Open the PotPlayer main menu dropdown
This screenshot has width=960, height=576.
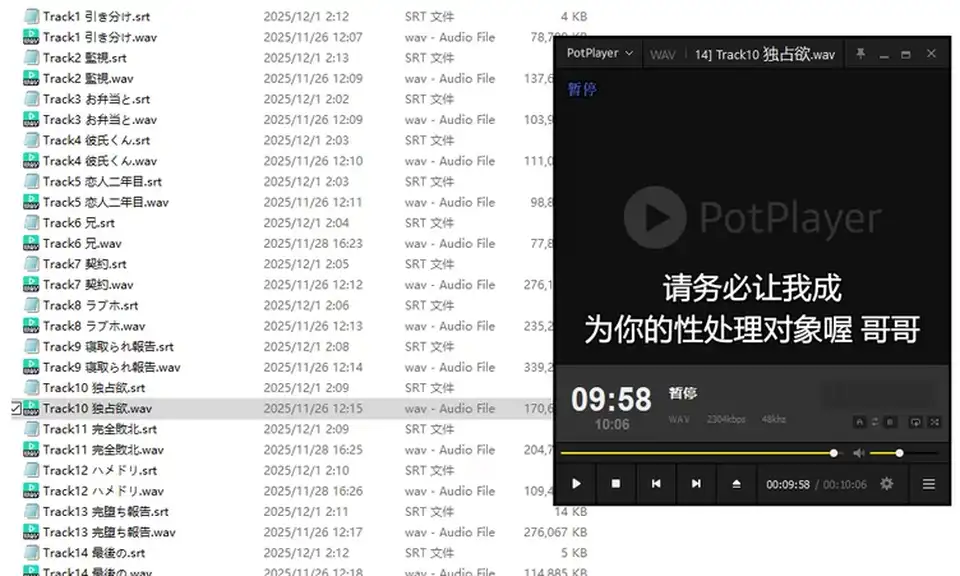coord(599,53)
